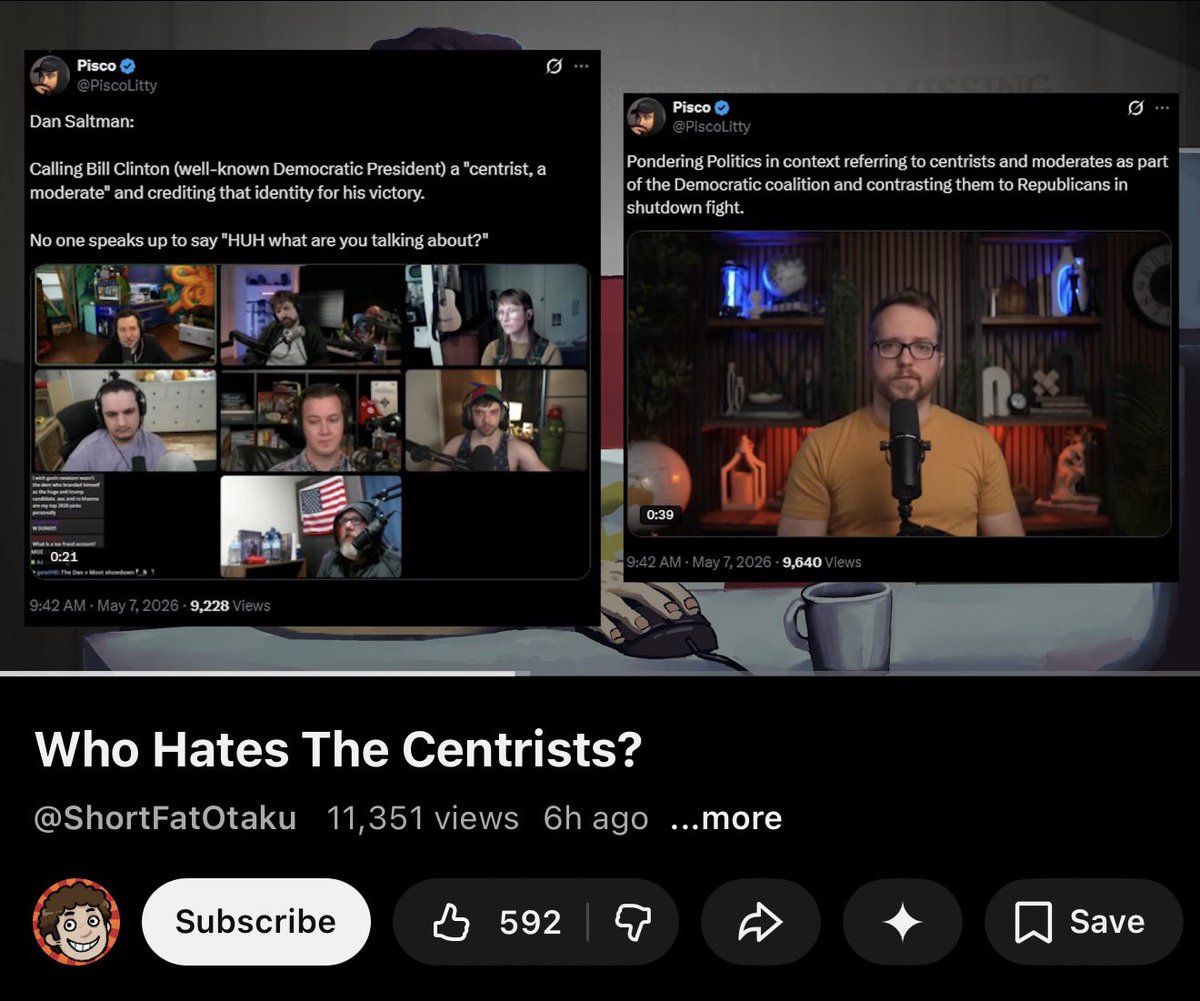The width and height of the screenshot is (1200, 1001).
Task: Share the video using arrow icon
Action: [x=761, y=921]
